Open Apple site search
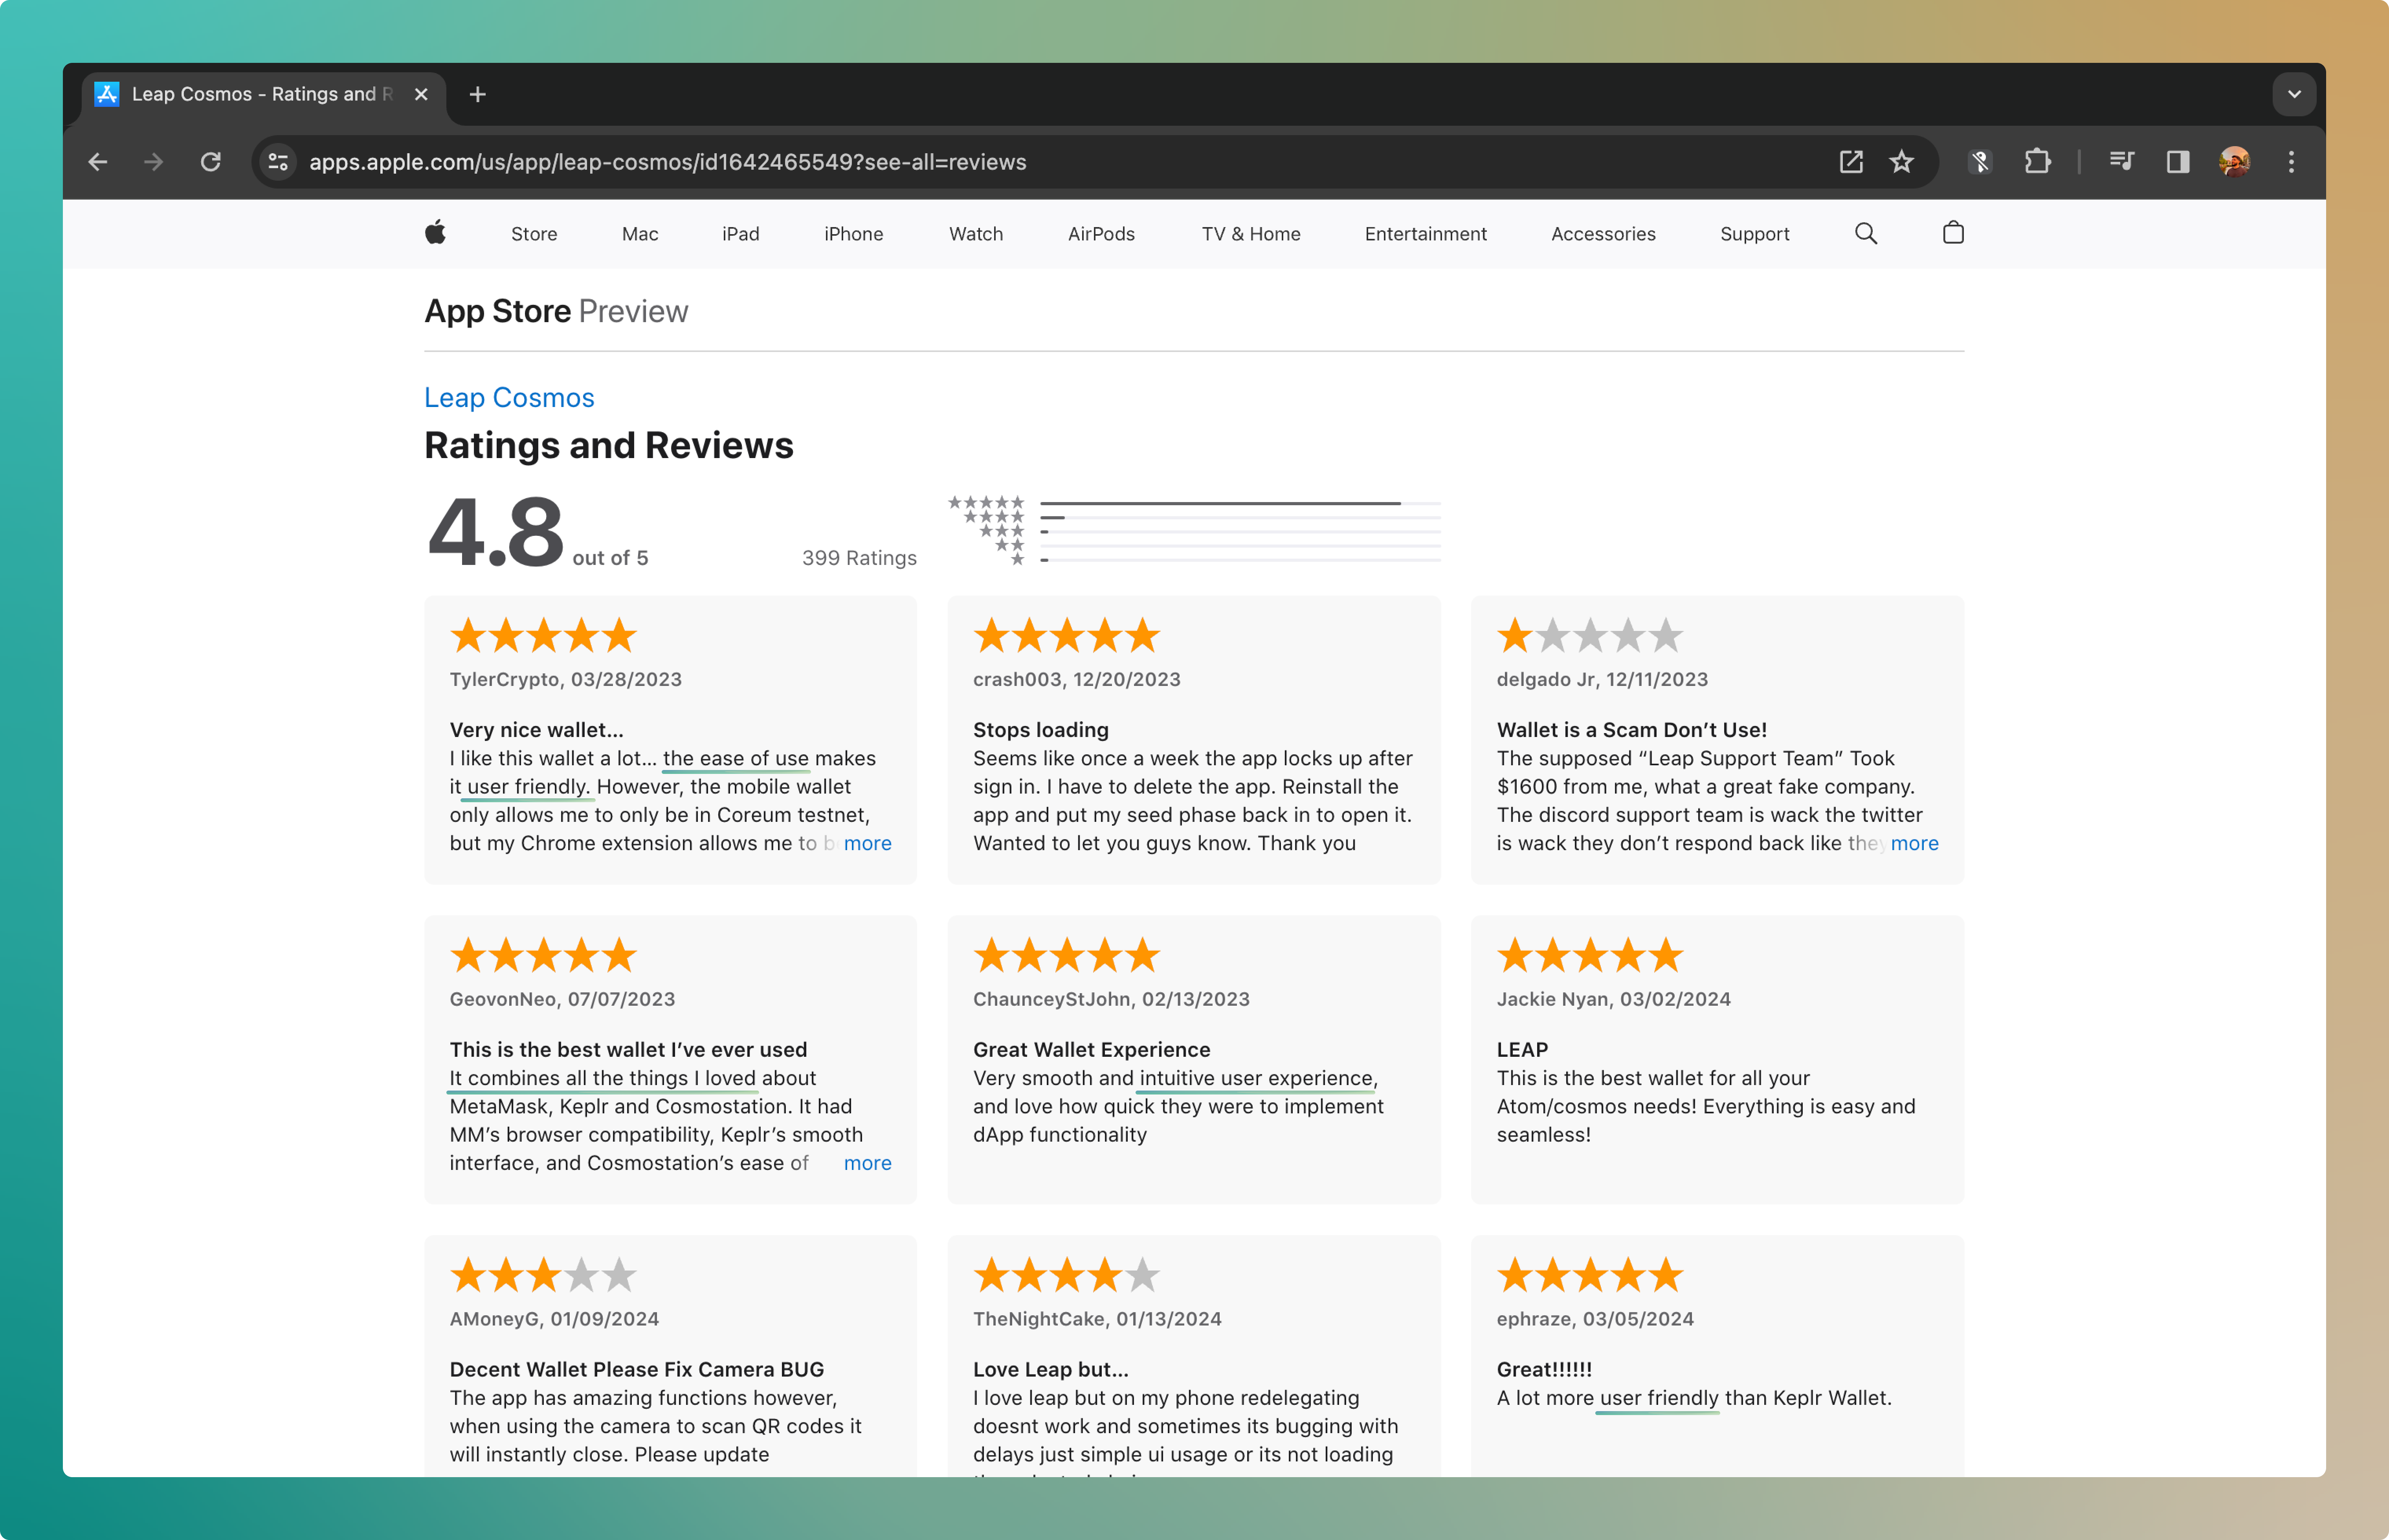Viewport: 2389px width, 1540px height. point(1866,233)
